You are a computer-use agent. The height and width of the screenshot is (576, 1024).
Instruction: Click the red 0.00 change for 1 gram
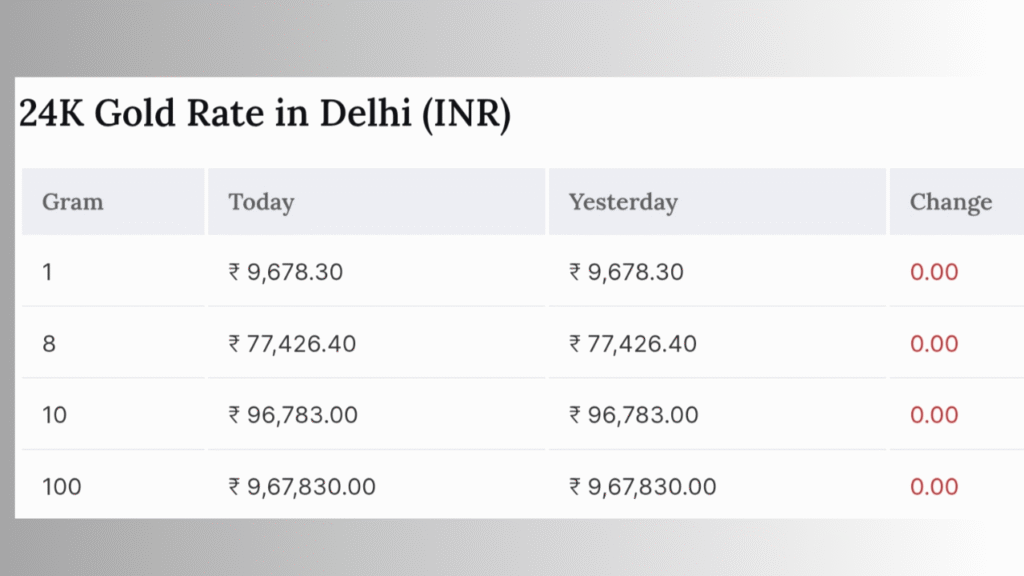[x=934, y=272]
